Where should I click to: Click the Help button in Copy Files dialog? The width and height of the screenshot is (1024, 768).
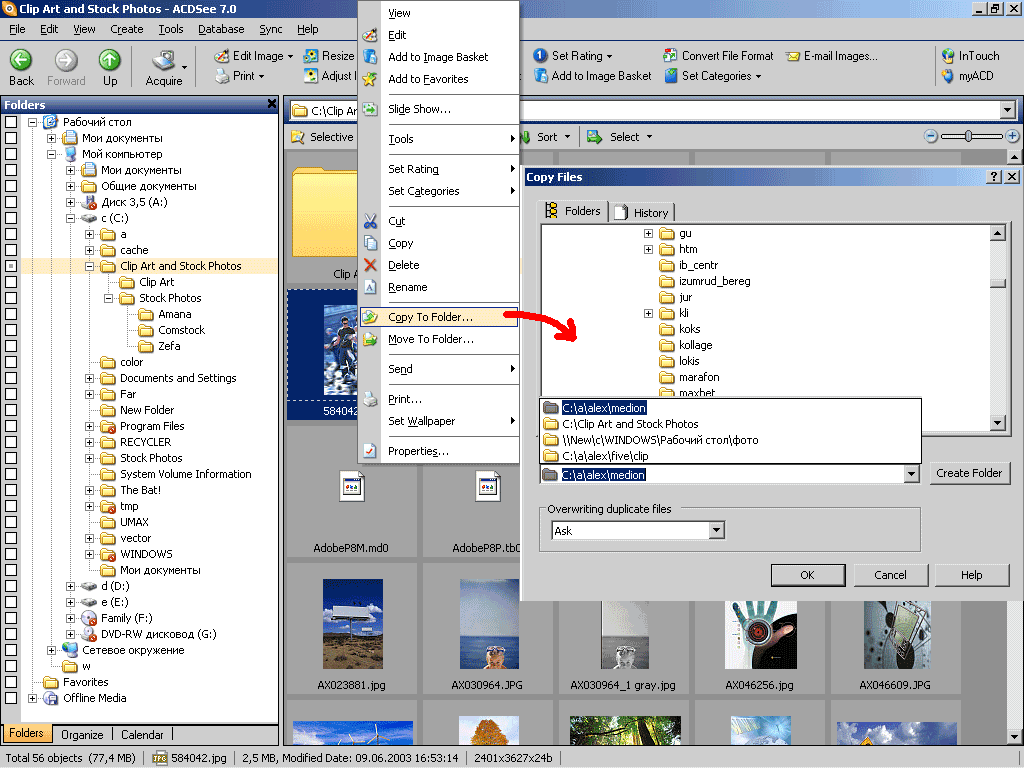pos(972,575)
